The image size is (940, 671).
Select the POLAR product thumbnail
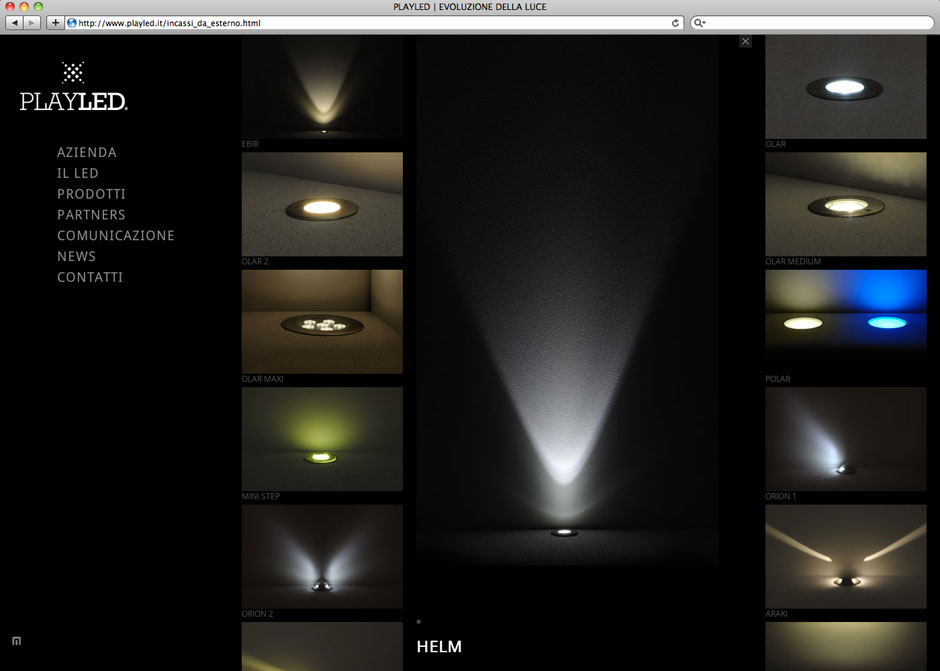846,321
